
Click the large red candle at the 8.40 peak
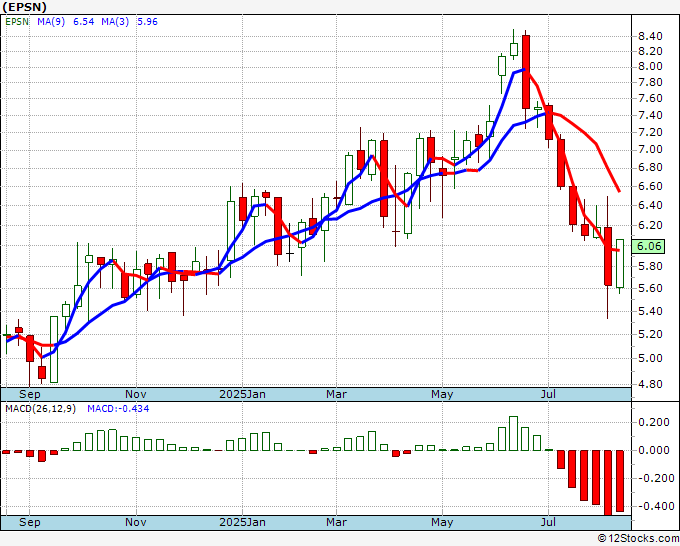pyautogui.click(x=526, y=72)
